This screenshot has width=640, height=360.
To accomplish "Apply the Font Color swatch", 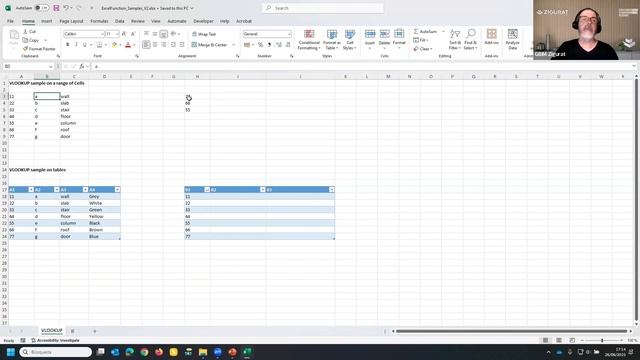I will click(x=128, y=44).
